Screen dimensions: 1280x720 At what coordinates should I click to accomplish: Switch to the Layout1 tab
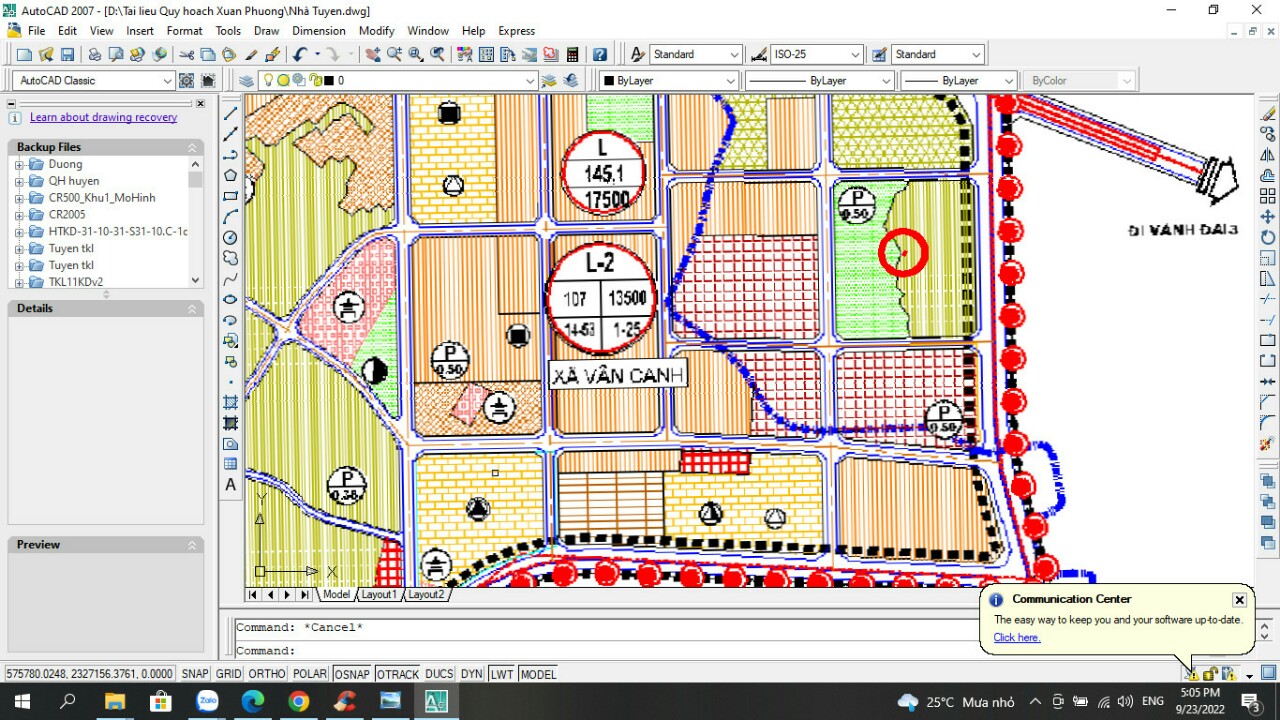379,594
